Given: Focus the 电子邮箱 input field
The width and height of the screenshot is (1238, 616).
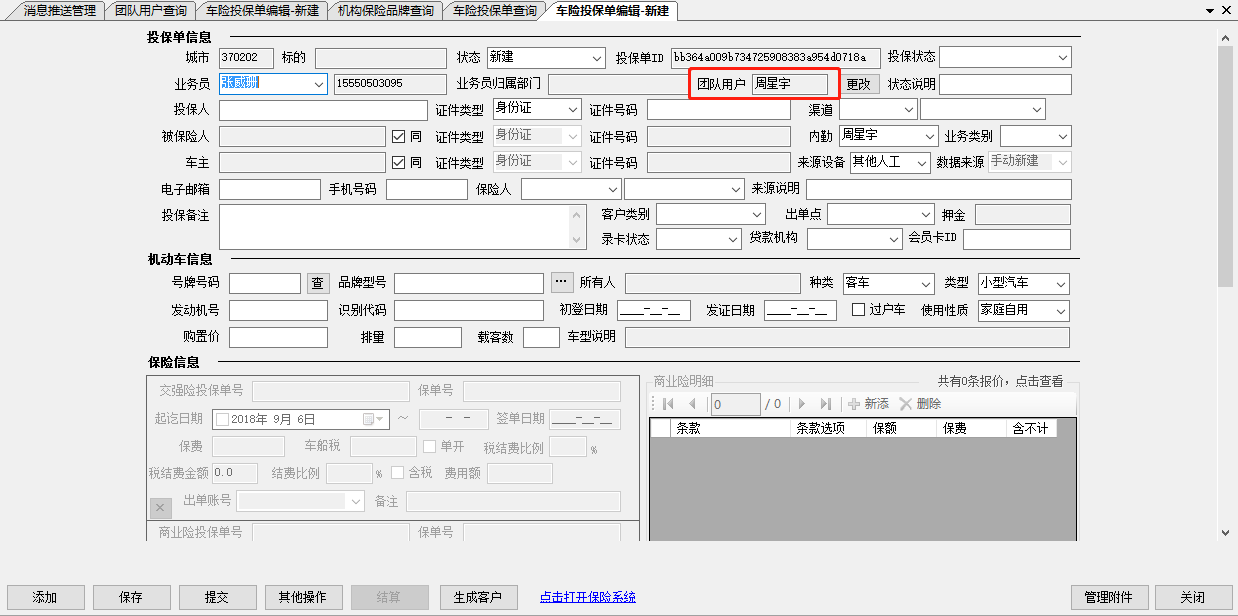Looking at the screenshot, I should (x=270, y=189).
